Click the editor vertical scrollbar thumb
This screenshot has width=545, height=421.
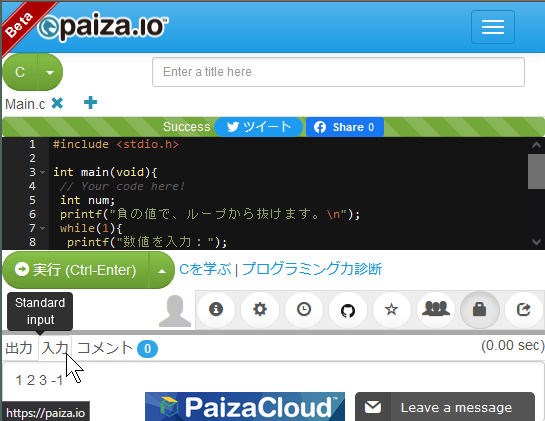pyautogui.click(x=536, y=171)
